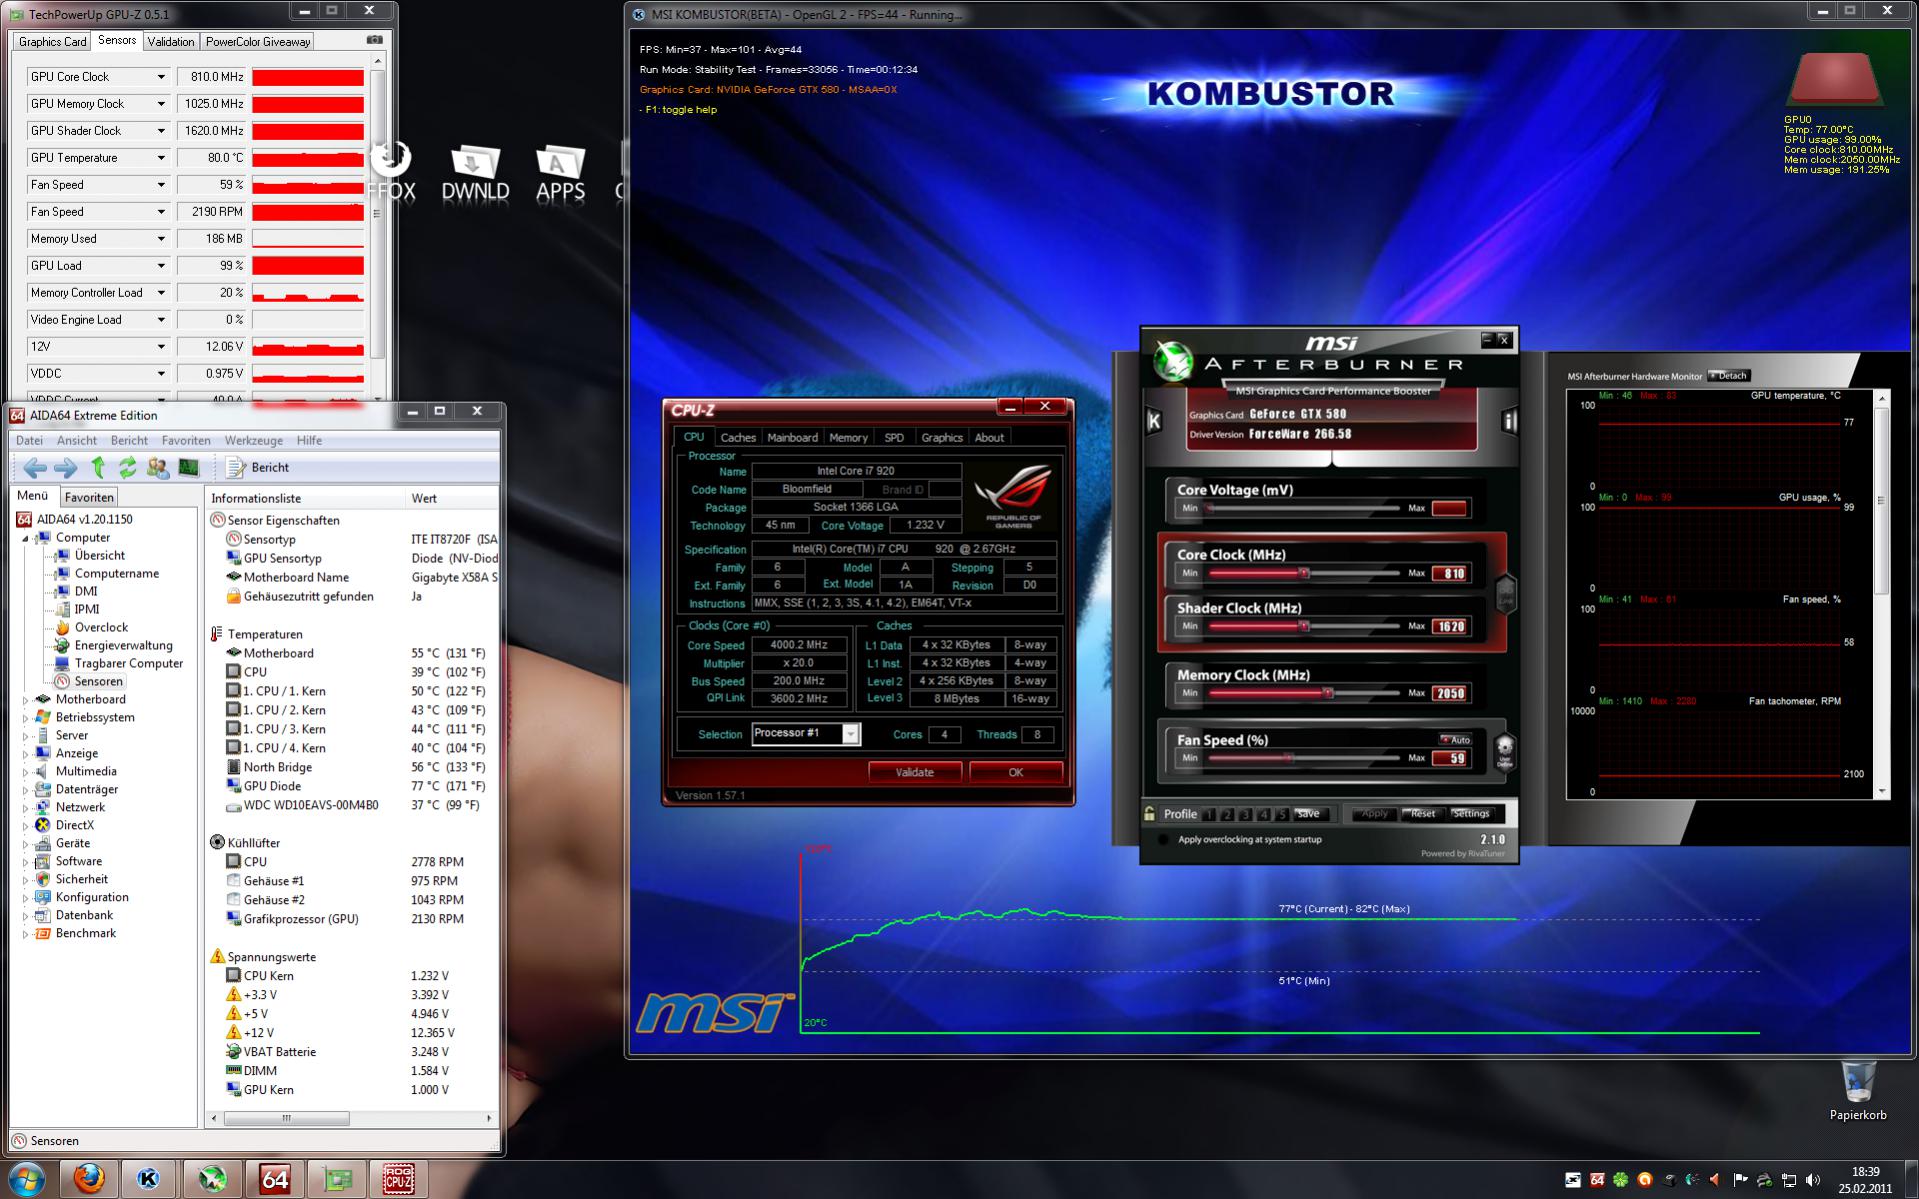
Task: Click the K Kombustor button in Afterburner
Action: click(x=1153, y=421)
